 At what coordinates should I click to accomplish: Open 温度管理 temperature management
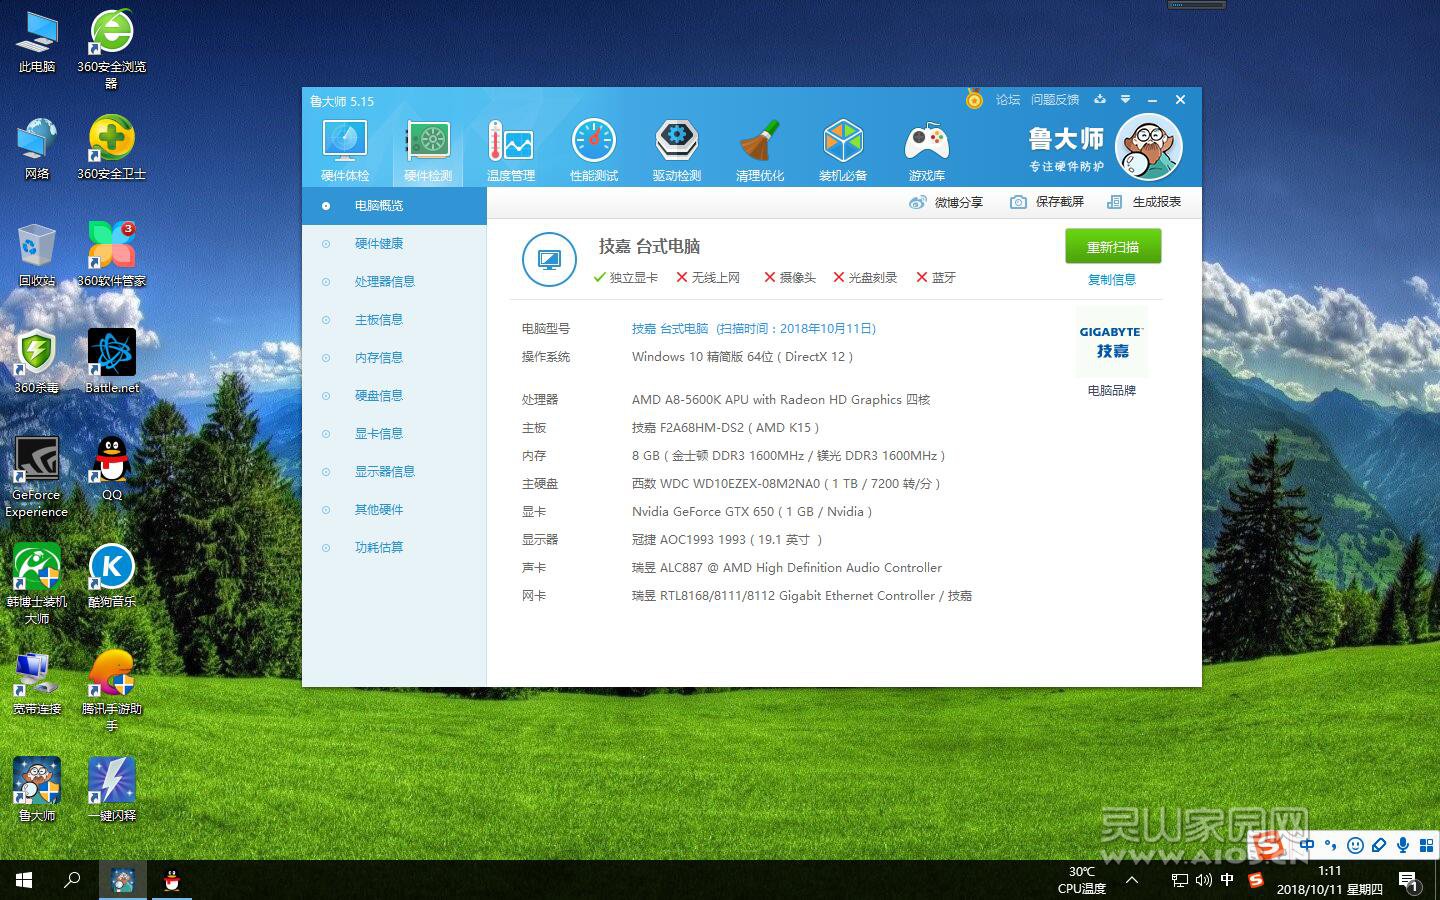point(511,151)
